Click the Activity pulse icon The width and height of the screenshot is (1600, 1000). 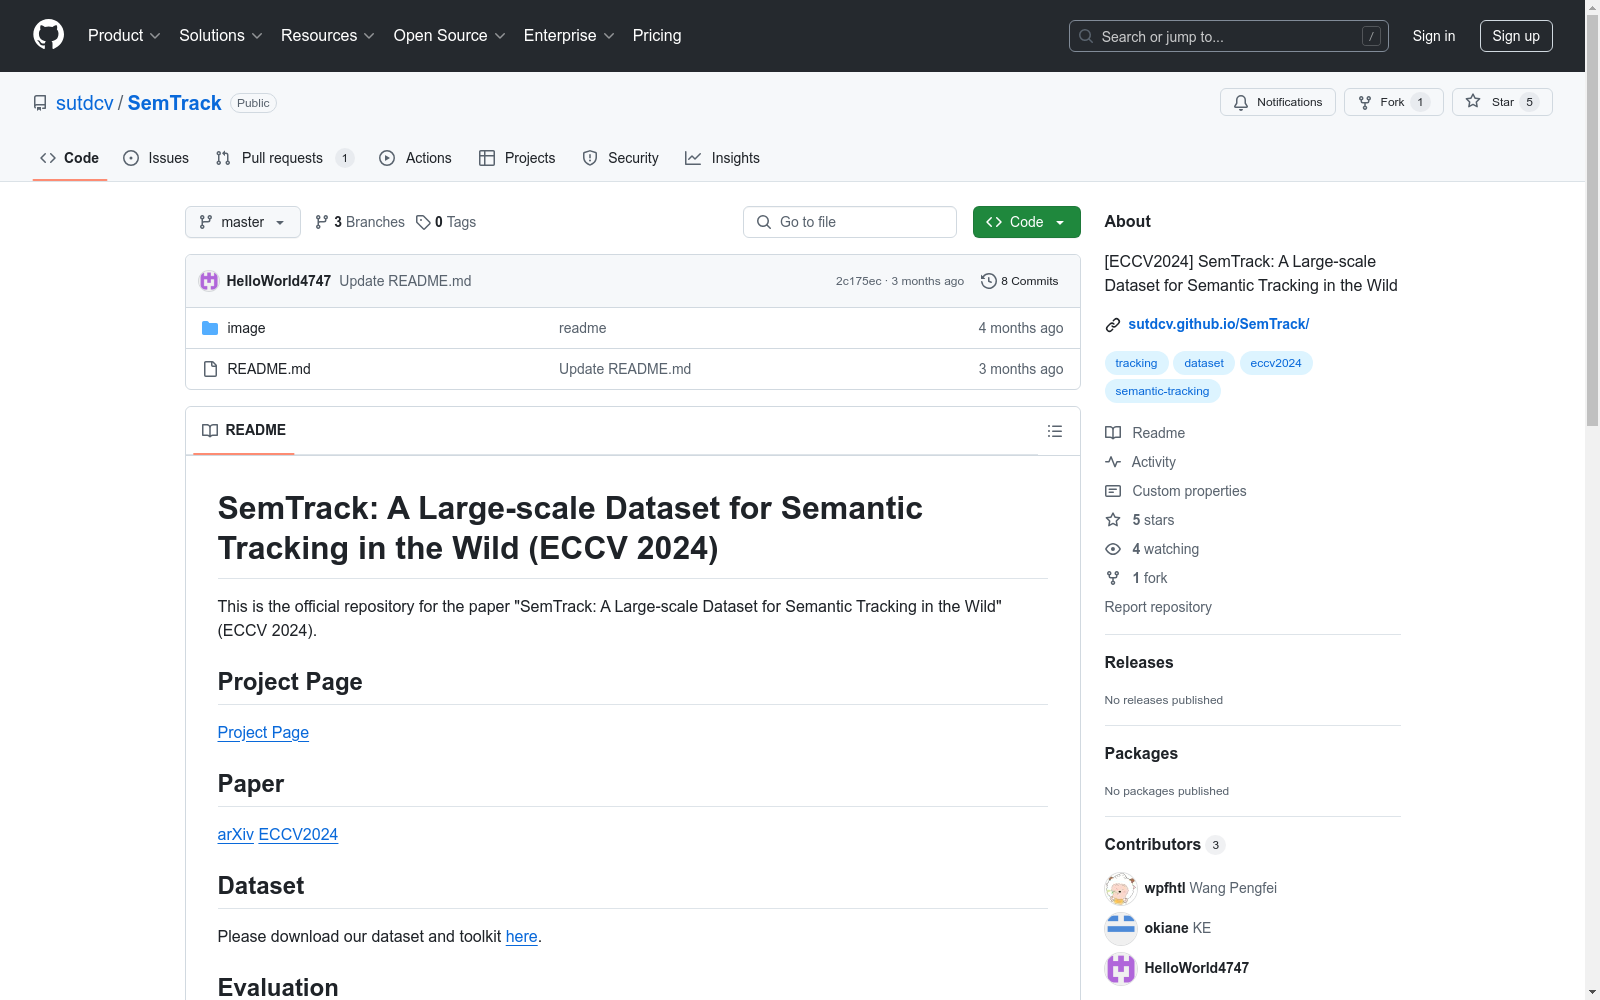pos(1113,462)
